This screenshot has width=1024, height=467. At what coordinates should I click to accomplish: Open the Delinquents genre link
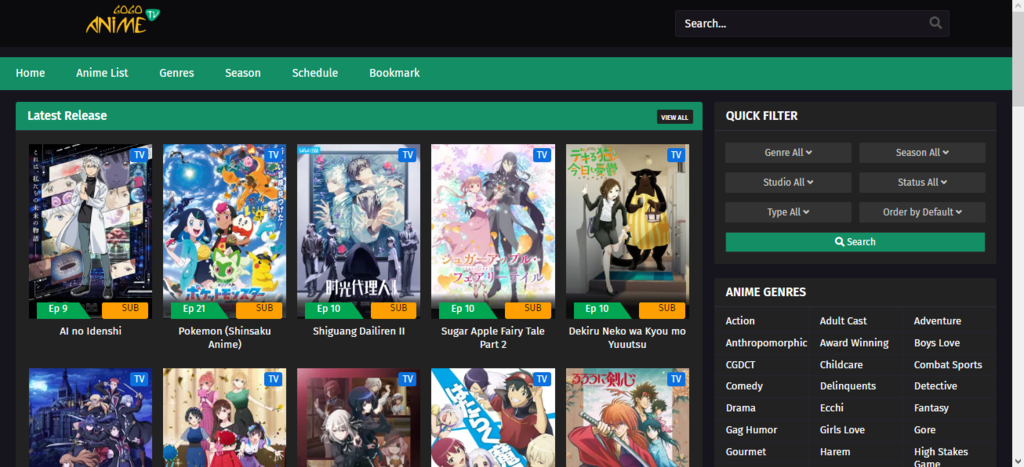coord(848,387)
